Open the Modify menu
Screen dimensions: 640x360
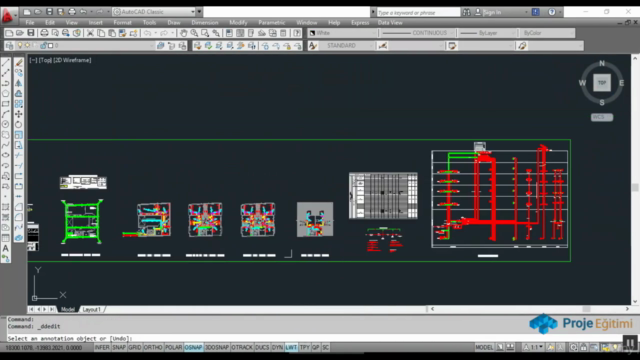(x=238, y=22)
